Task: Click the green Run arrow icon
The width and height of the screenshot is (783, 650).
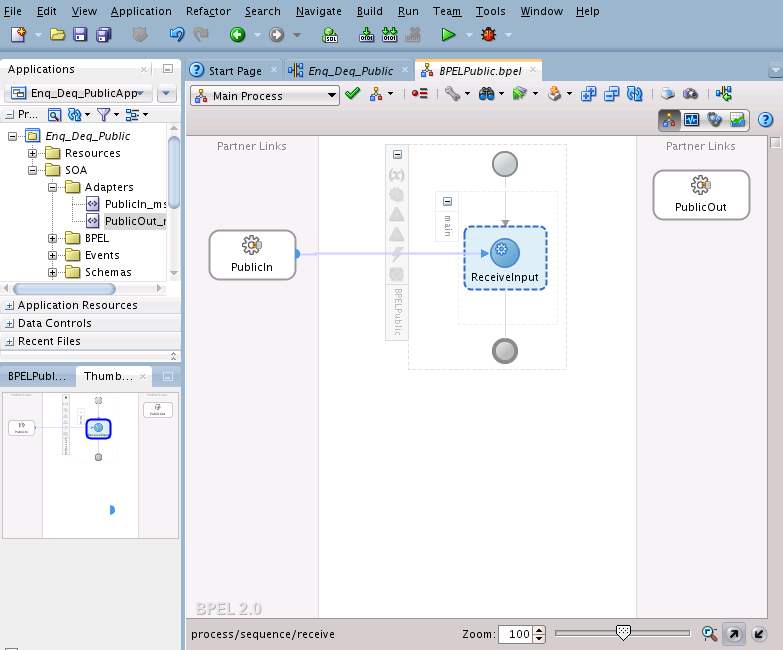Action: tap(448, 35)
